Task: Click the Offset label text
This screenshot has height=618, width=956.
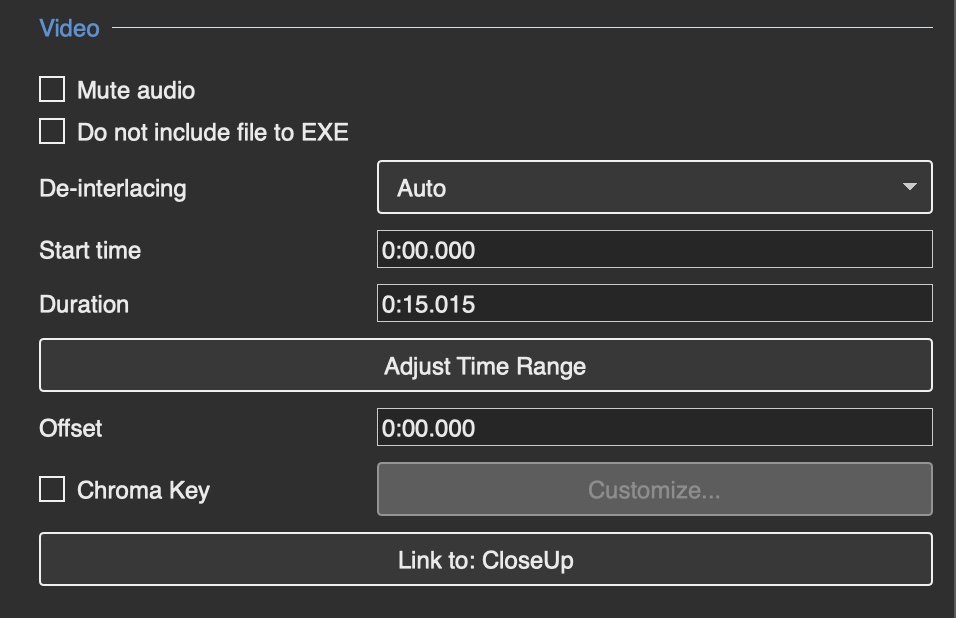Action: 71,428
